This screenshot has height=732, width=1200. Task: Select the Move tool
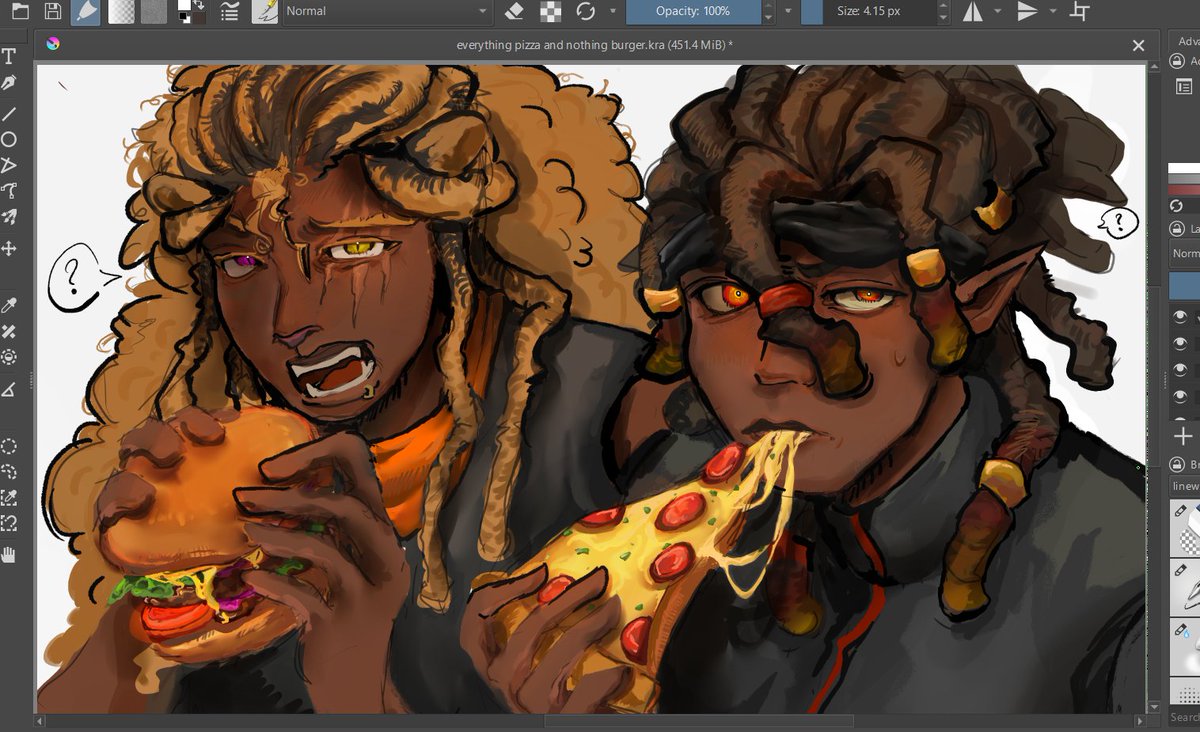[x=10, y=249]
